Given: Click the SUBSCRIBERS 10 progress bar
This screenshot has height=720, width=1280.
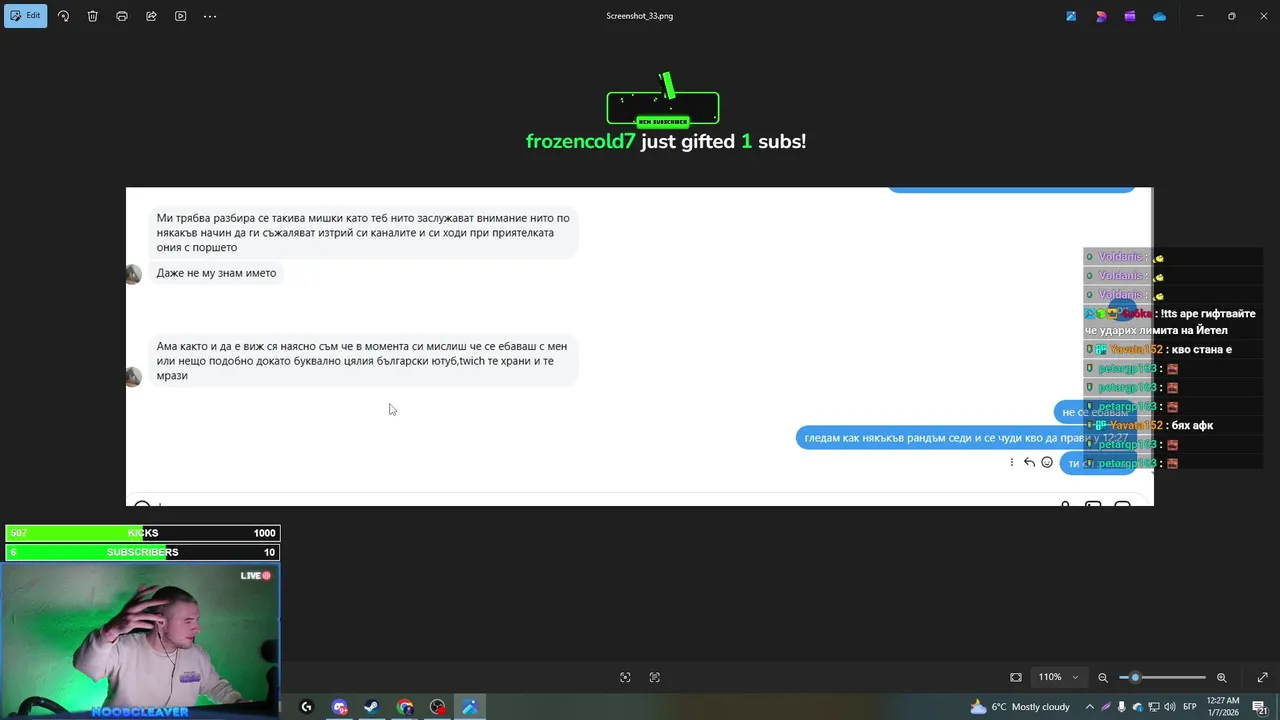Looking at the screenshot, I should point(142,552).
